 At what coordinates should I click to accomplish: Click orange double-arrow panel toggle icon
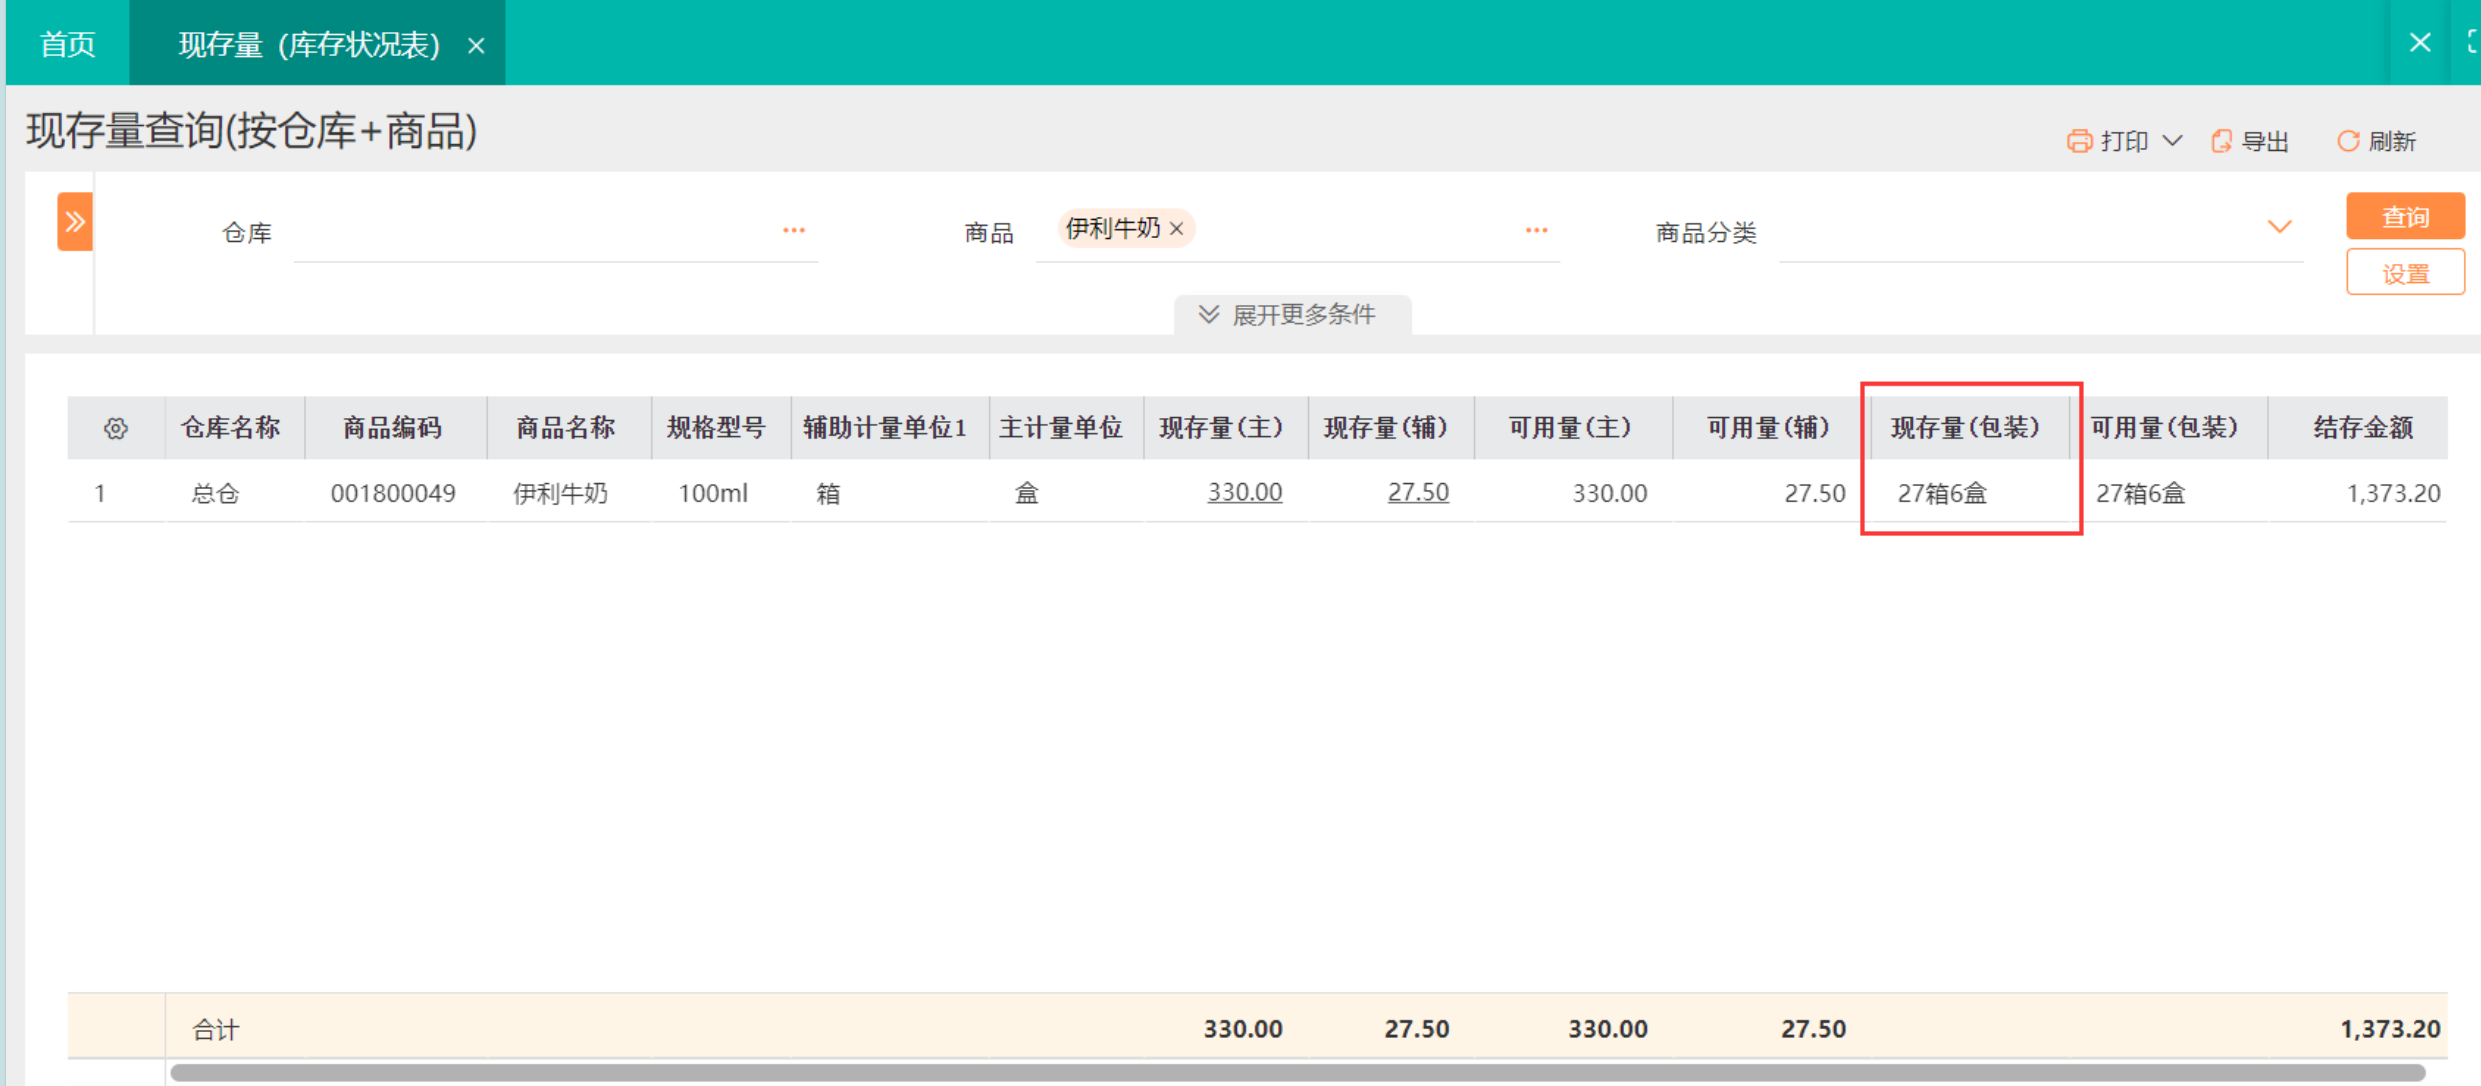[75, 221]
